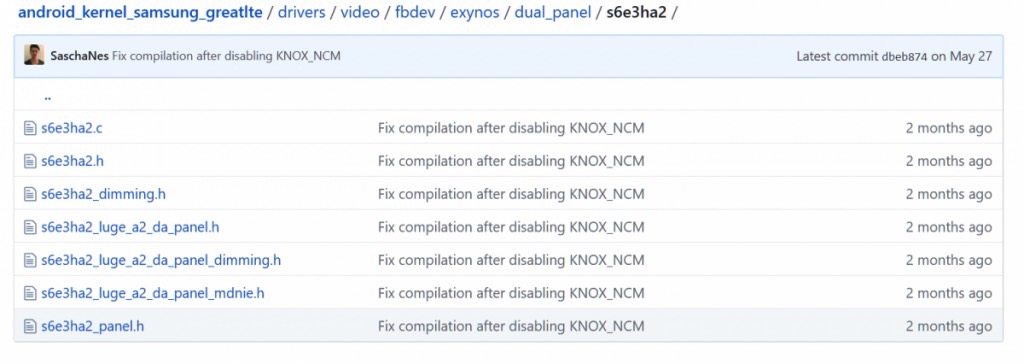Click the file icon next to s6e3ha2_luge_a2_da_panel.h

pos(29,227)
